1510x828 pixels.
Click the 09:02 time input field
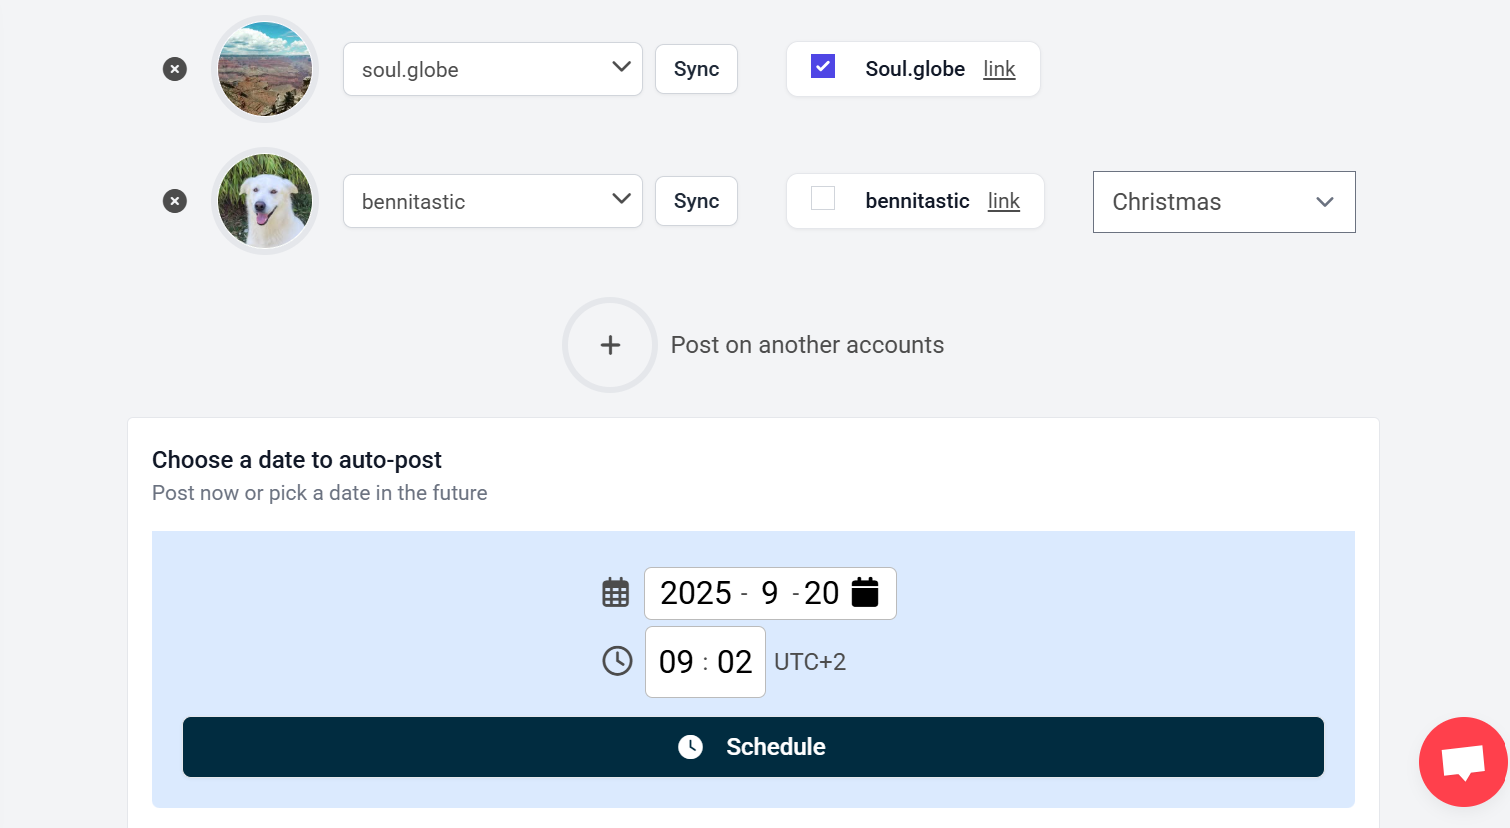(x=705, y=662)
